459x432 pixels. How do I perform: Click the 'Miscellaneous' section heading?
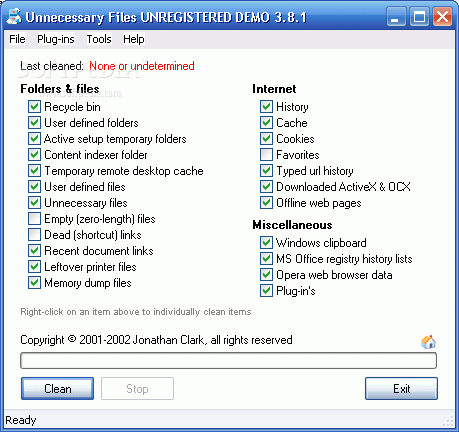[292, 225]
